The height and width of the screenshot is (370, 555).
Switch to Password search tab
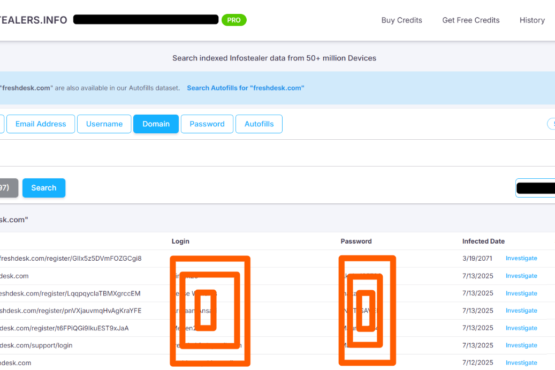pos(207,124)
